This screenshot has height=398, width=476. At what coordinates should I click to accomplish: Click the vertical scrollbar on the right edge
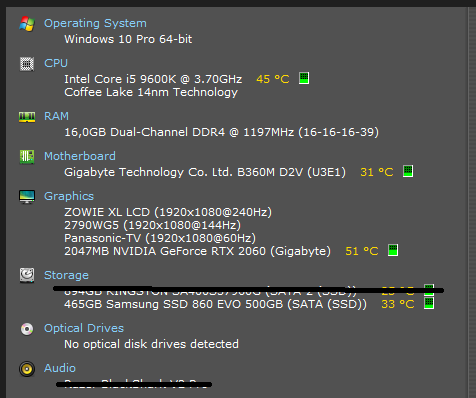(x=472, y=202)
